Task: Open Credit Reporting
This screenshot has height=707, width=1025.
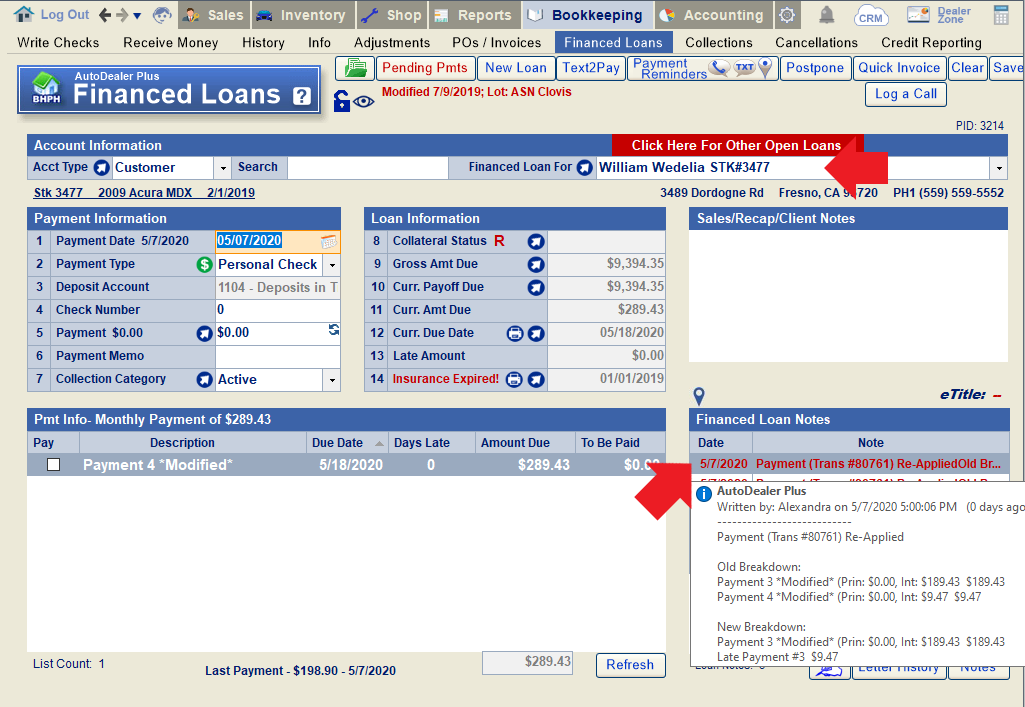Action: [931, 42]
